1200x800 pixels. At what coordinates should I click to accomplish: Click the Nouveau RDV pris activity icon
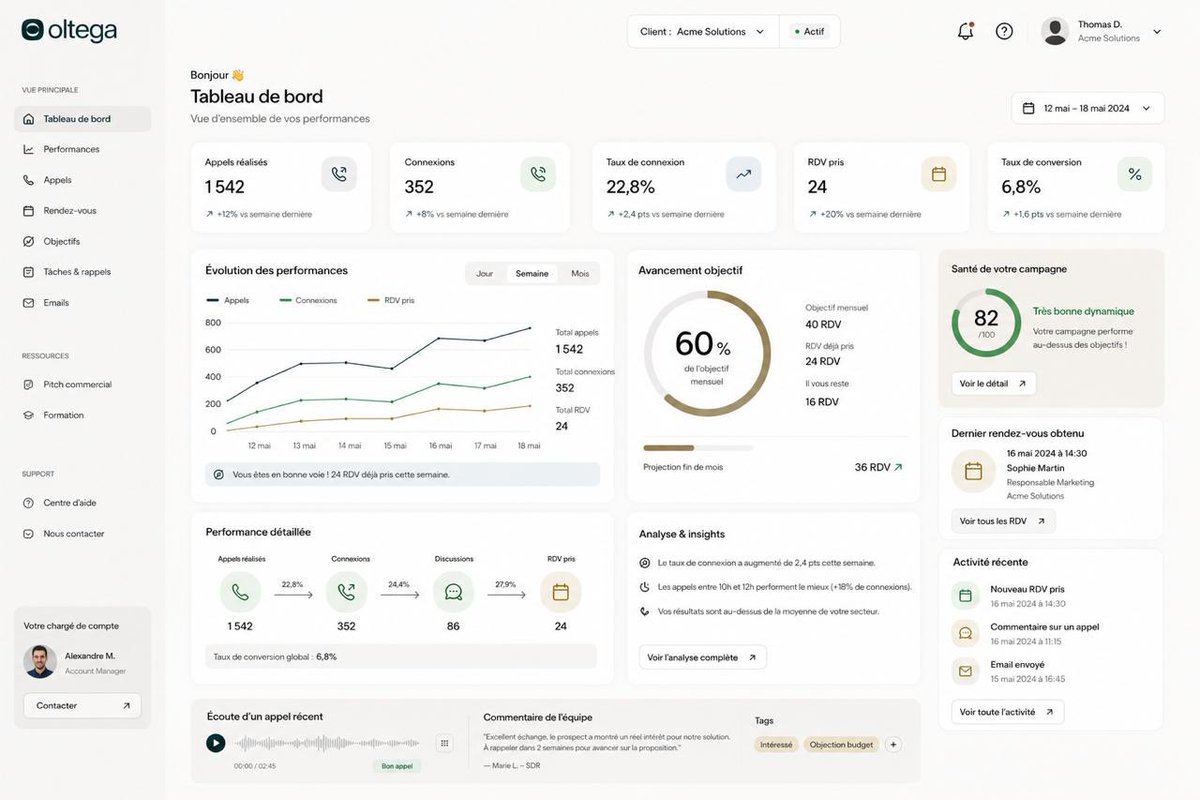(x=965, y=596)
